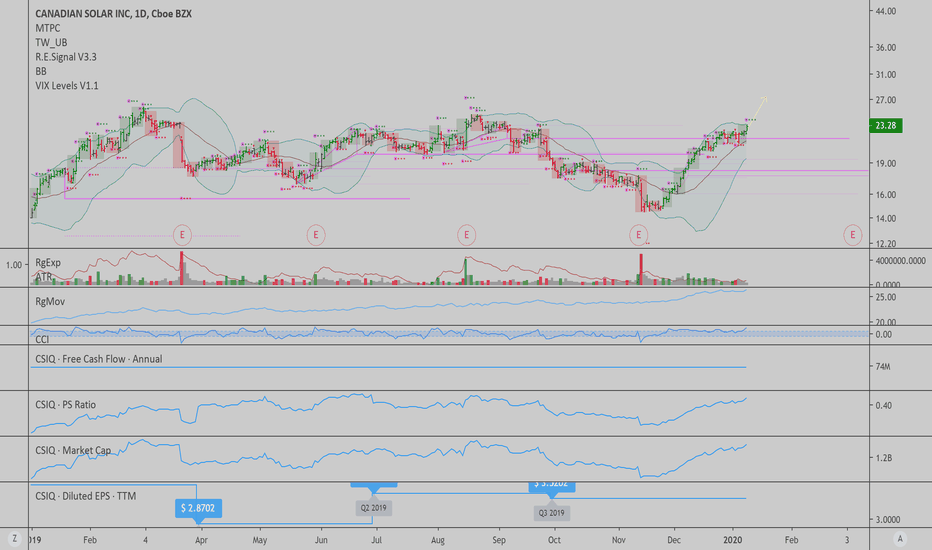Click the Jul label on time axis
This screenshot has width=932, height=550.
(x=376, y=540)
